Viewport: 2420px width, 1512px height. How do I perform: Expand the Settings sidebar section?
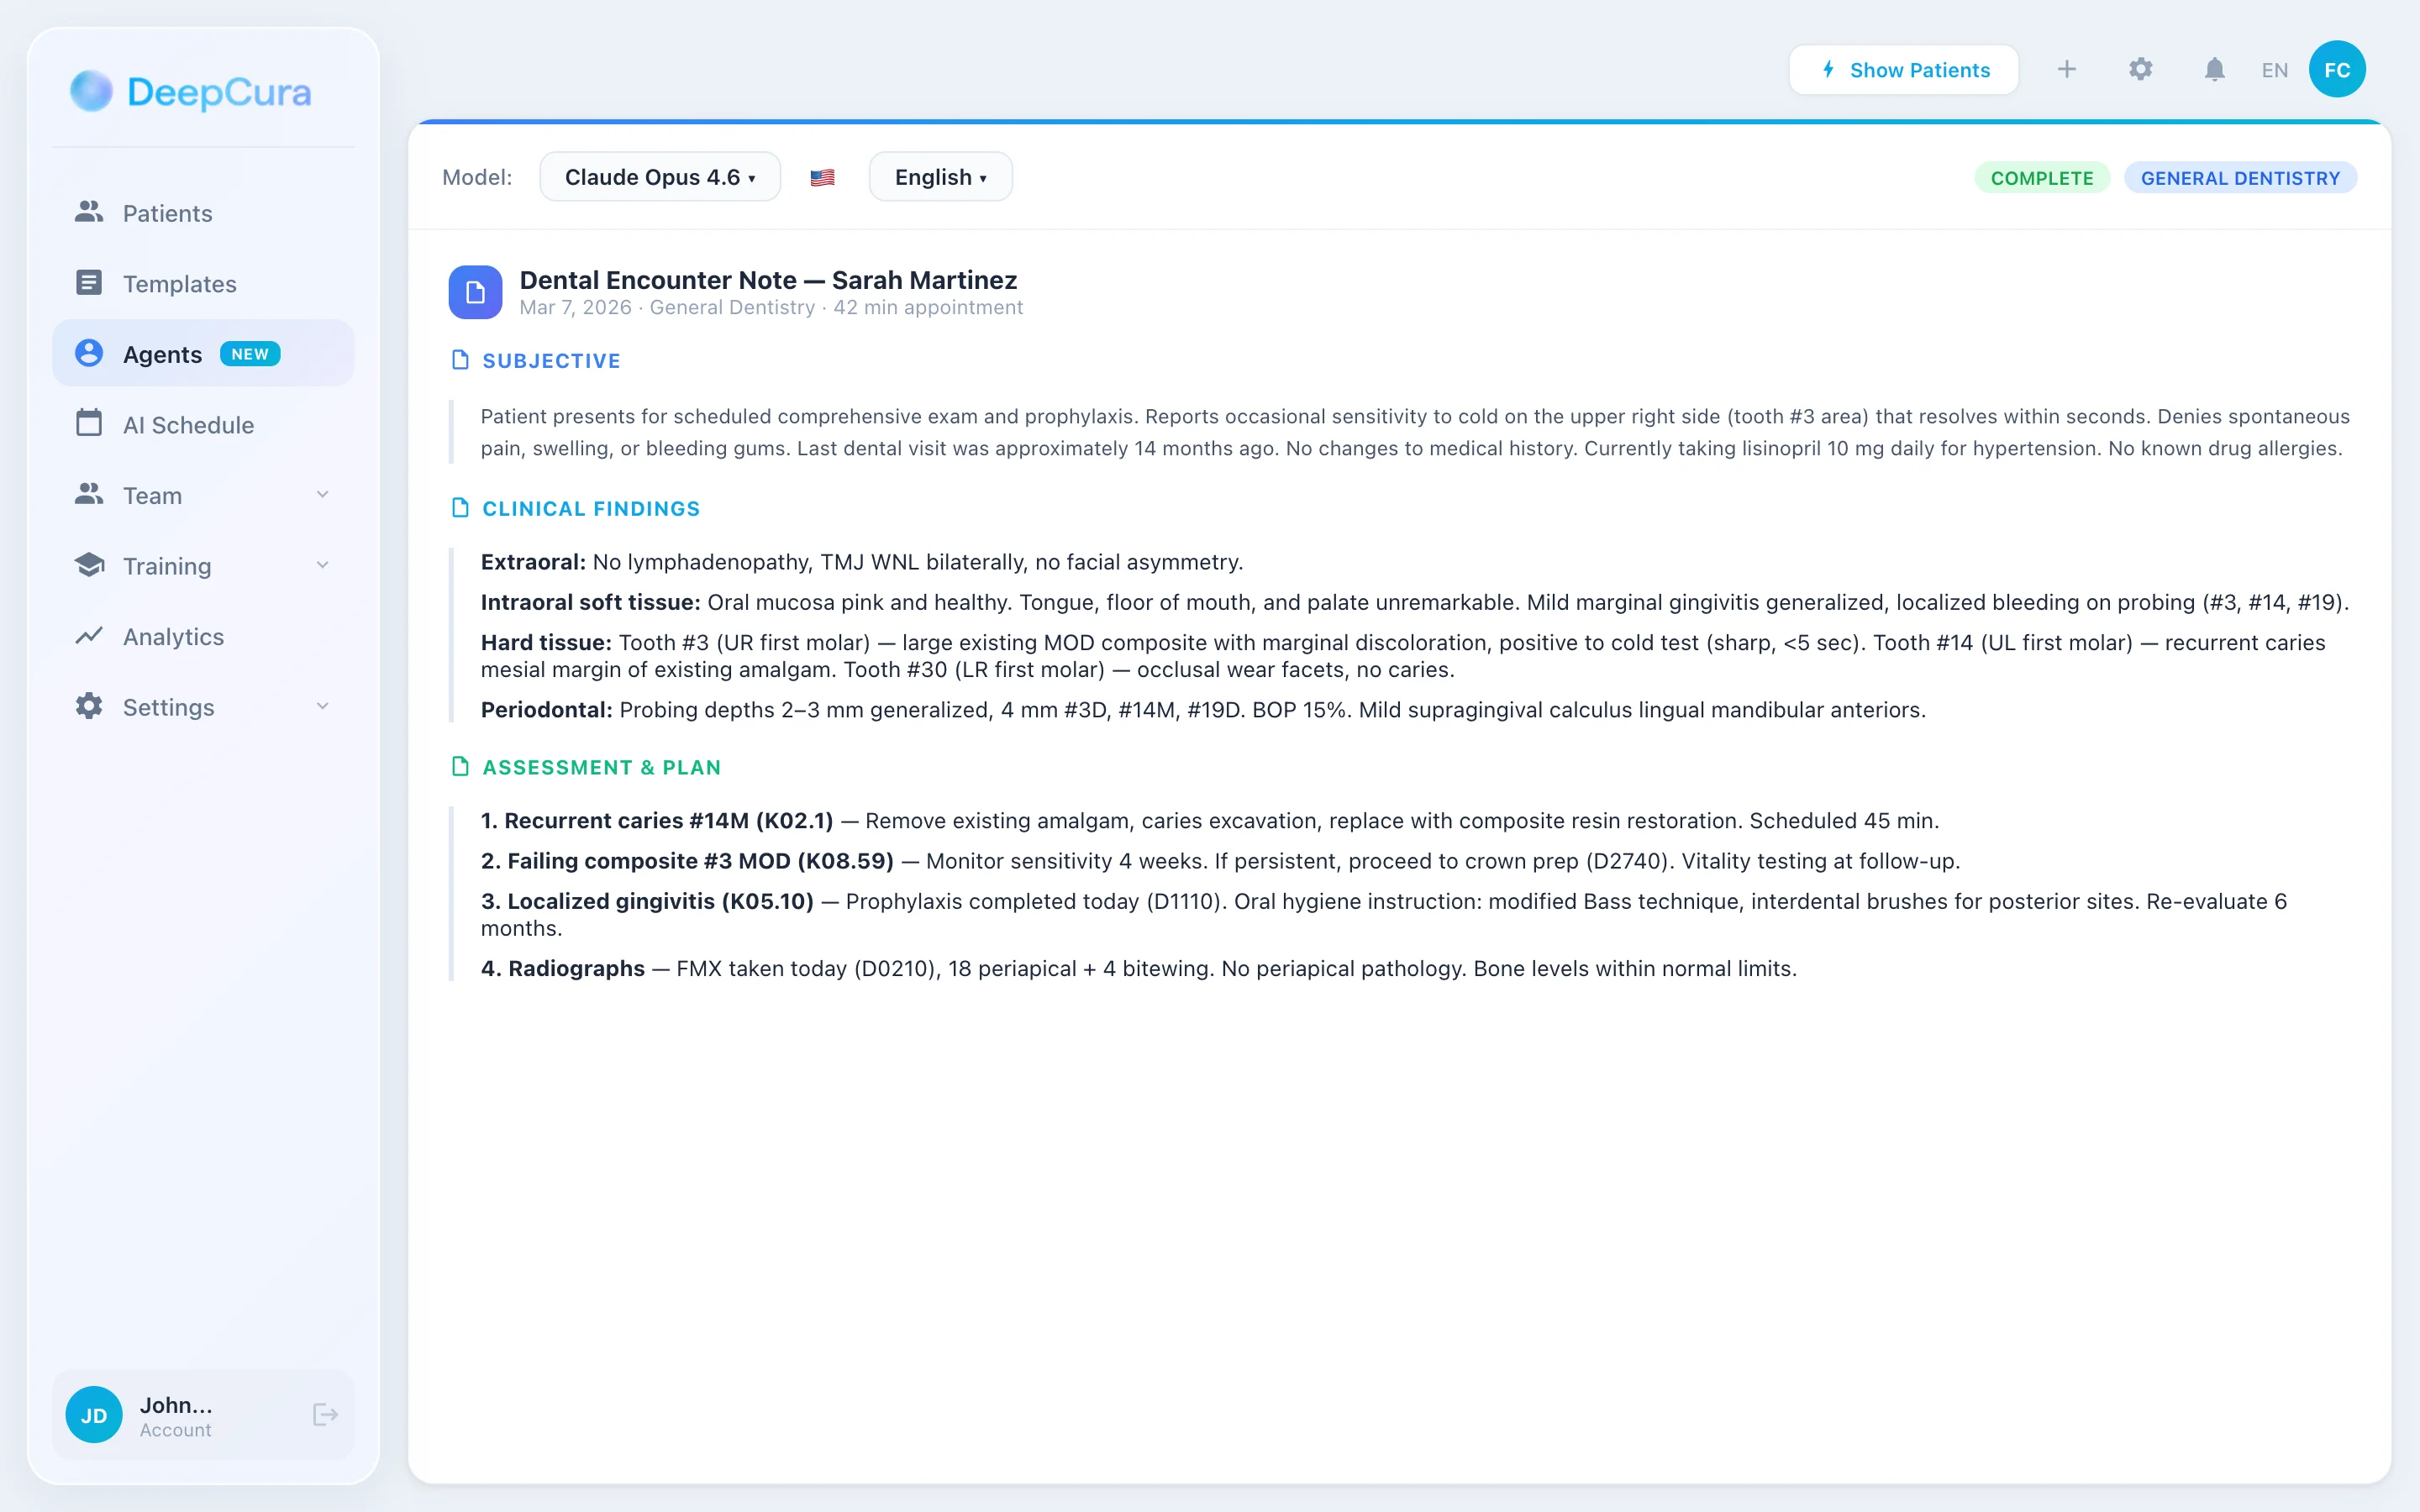[x=322, y=706]
